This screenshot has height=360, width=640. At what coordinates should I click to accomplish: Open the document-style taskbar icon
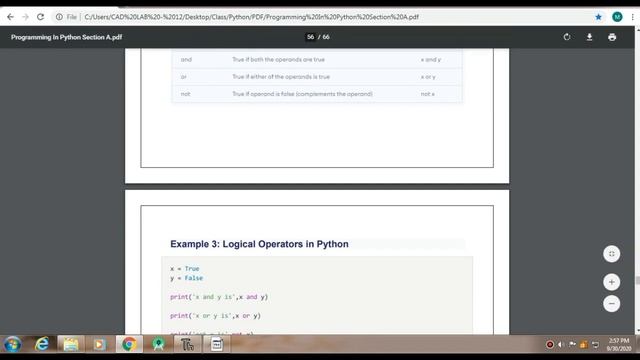coord(217,344)
